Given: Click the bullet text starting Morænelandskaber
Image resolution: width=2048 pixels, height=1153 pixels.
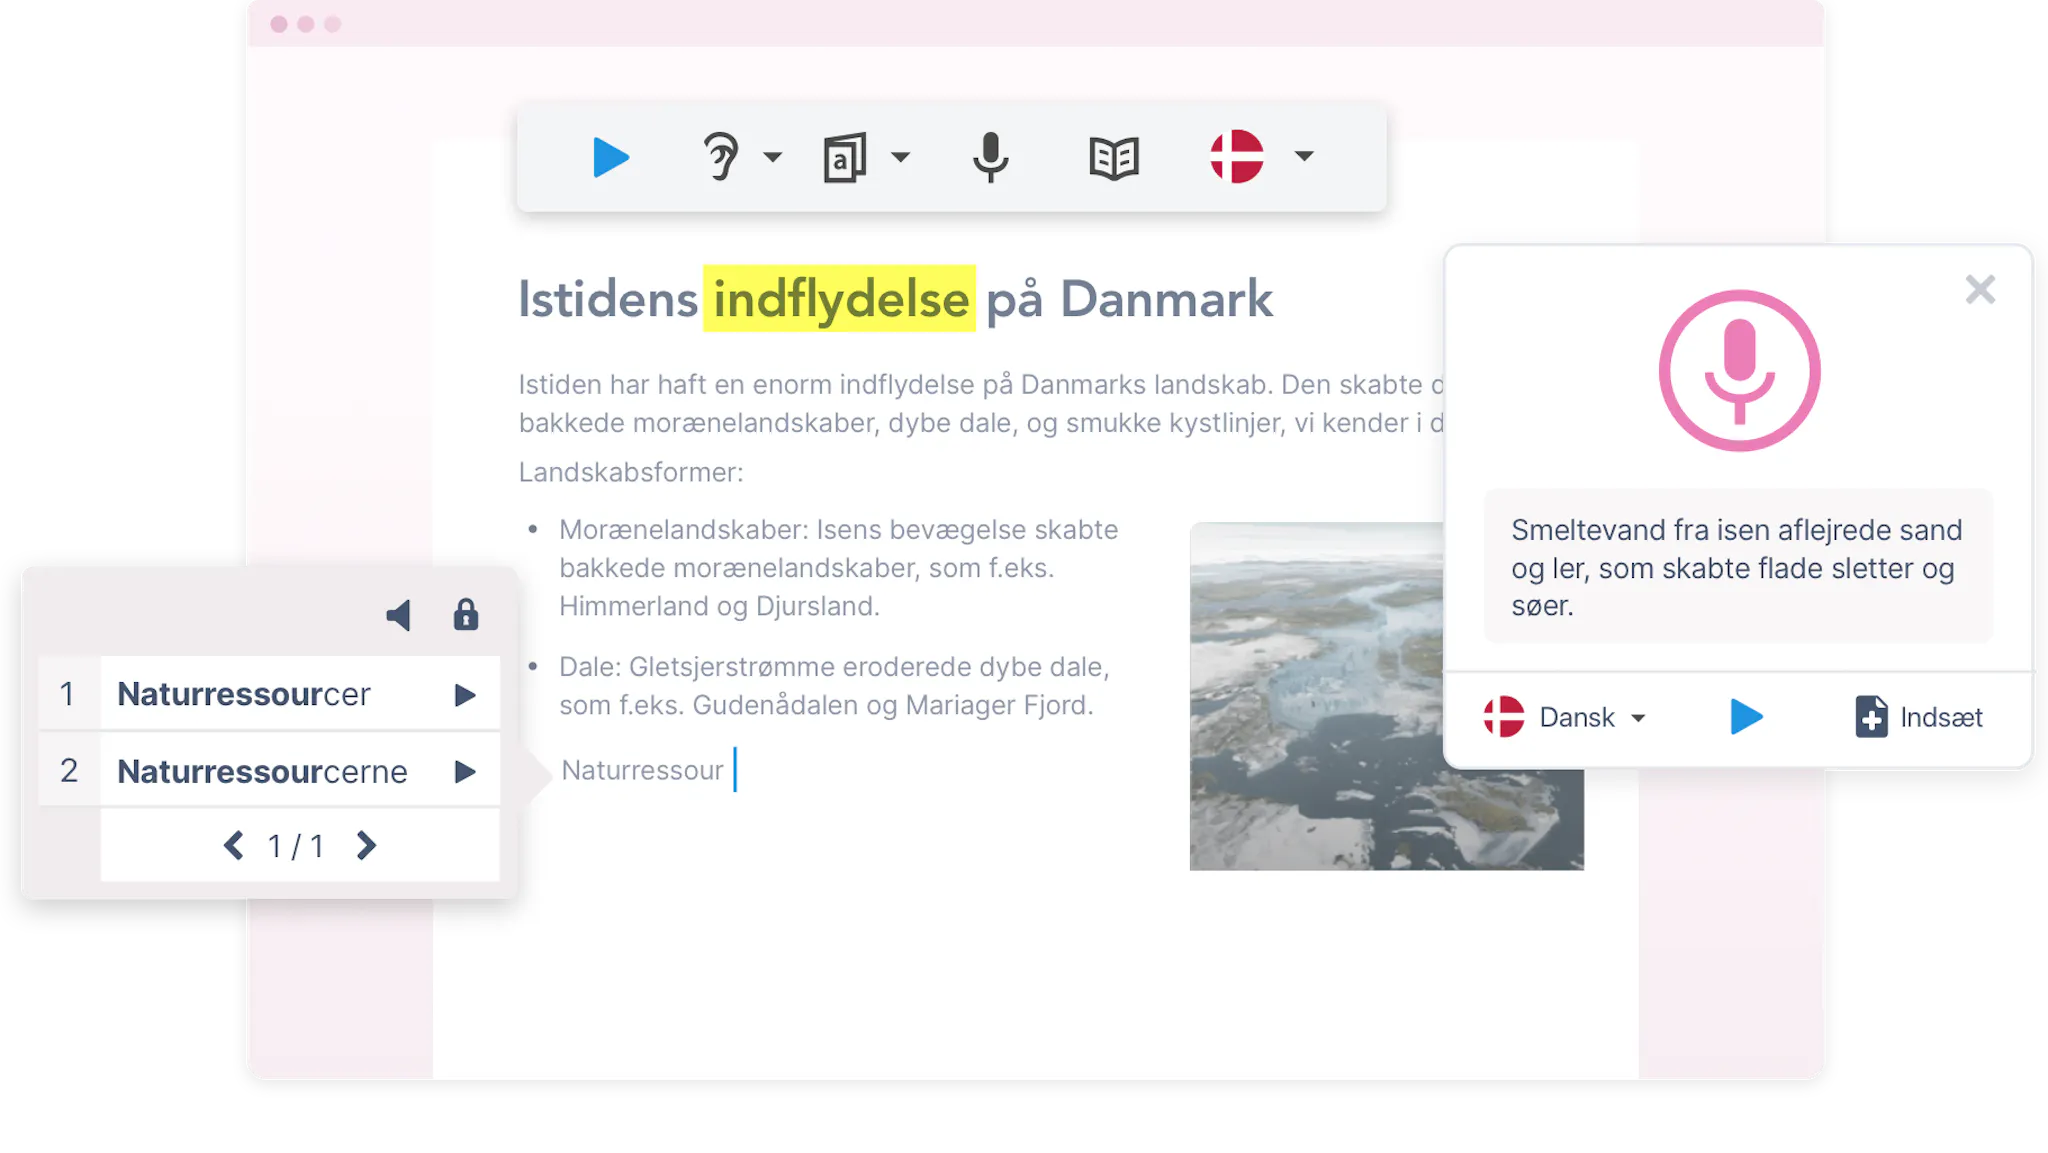Looking at the screenshot, I should [838, 567].
